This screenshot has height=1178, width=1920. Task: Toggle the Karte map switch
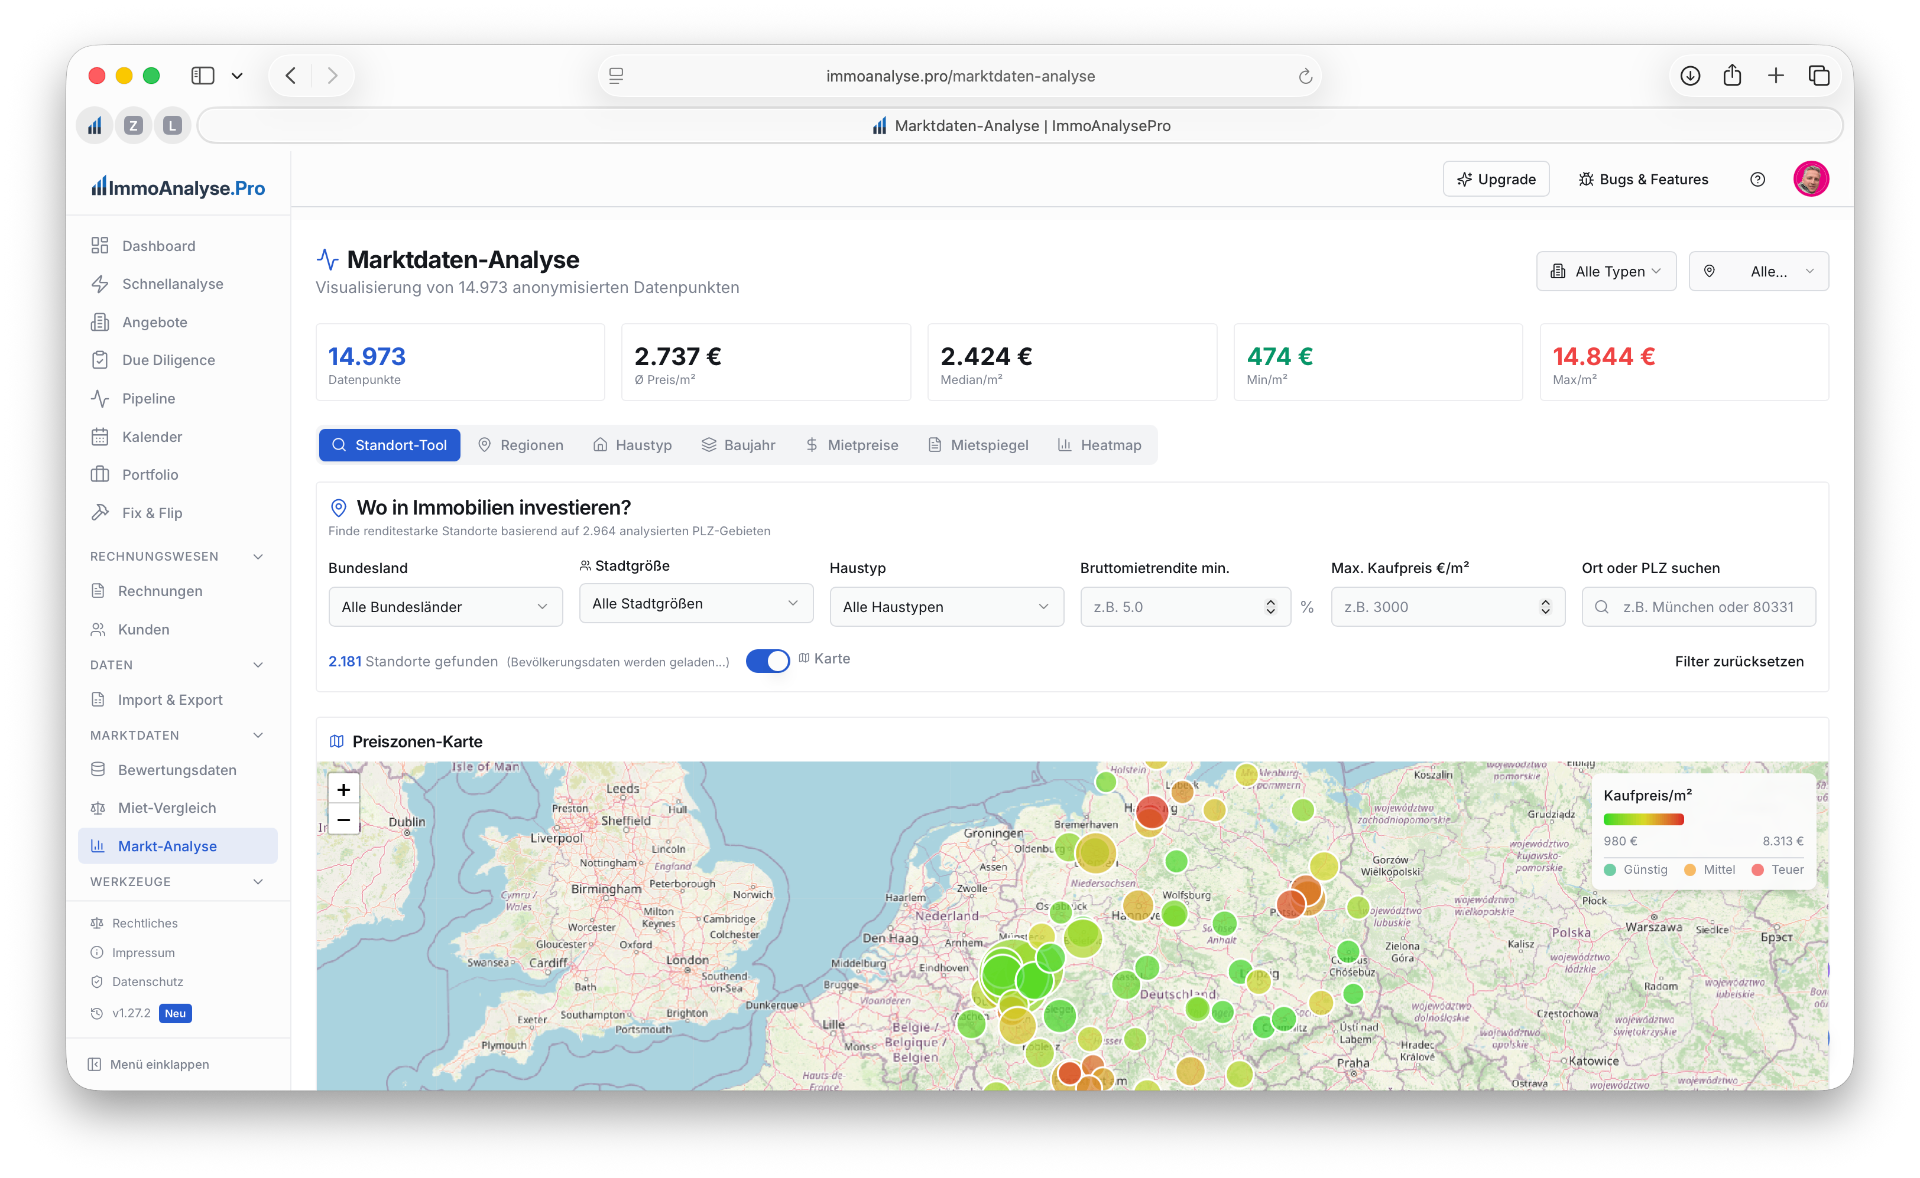pyautogui.click(x=768, y=661)
